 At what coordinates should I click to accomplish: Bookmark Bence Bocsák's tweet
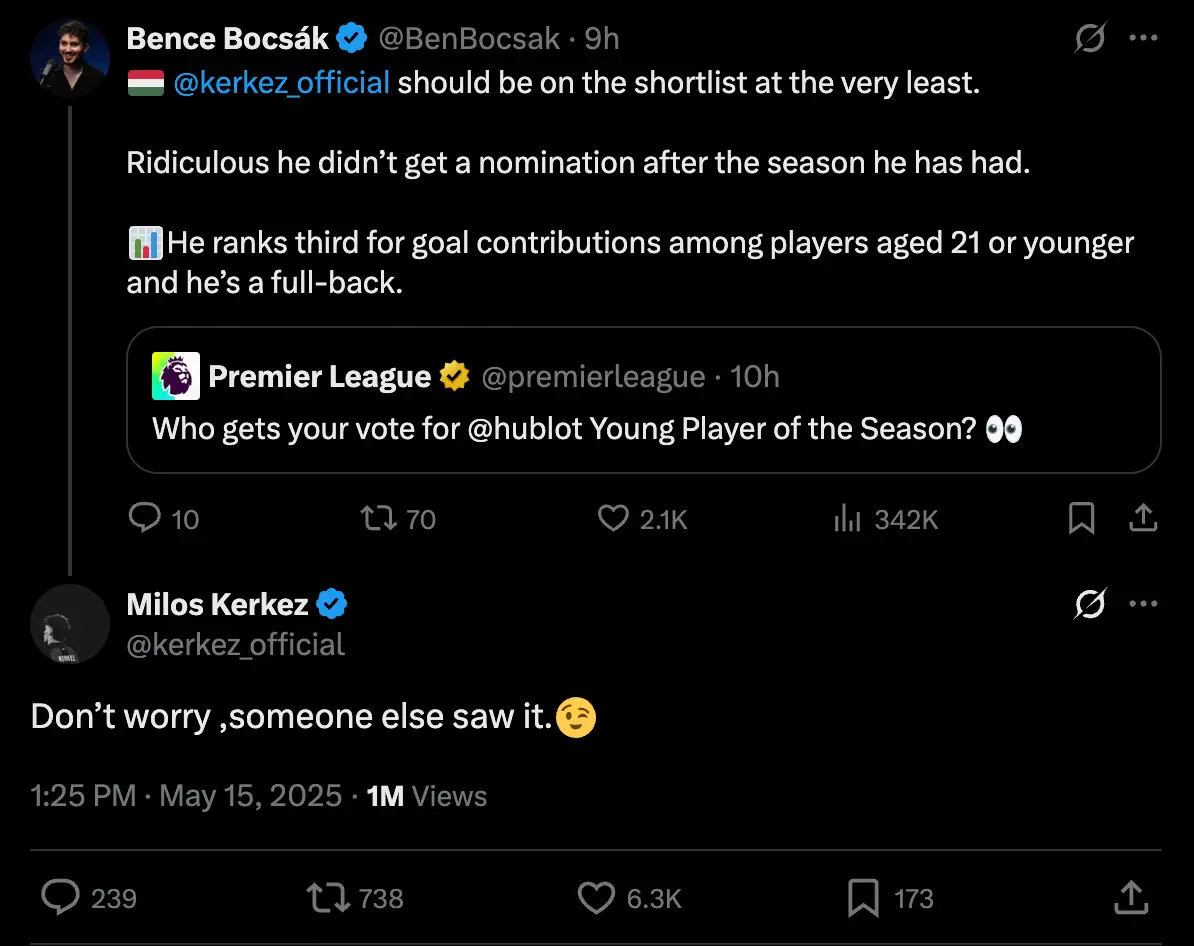click(x=1081, y=518)
